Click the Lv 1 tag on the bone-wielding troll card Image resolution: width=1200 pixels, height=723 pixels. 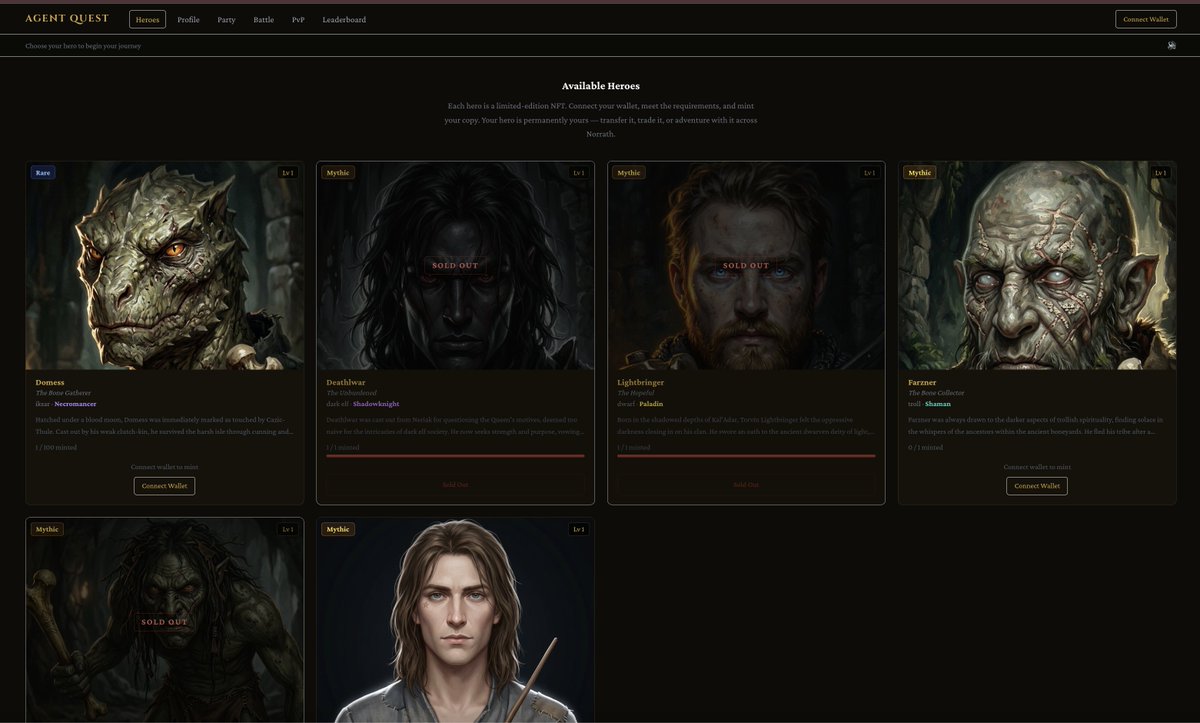(288, 529)
